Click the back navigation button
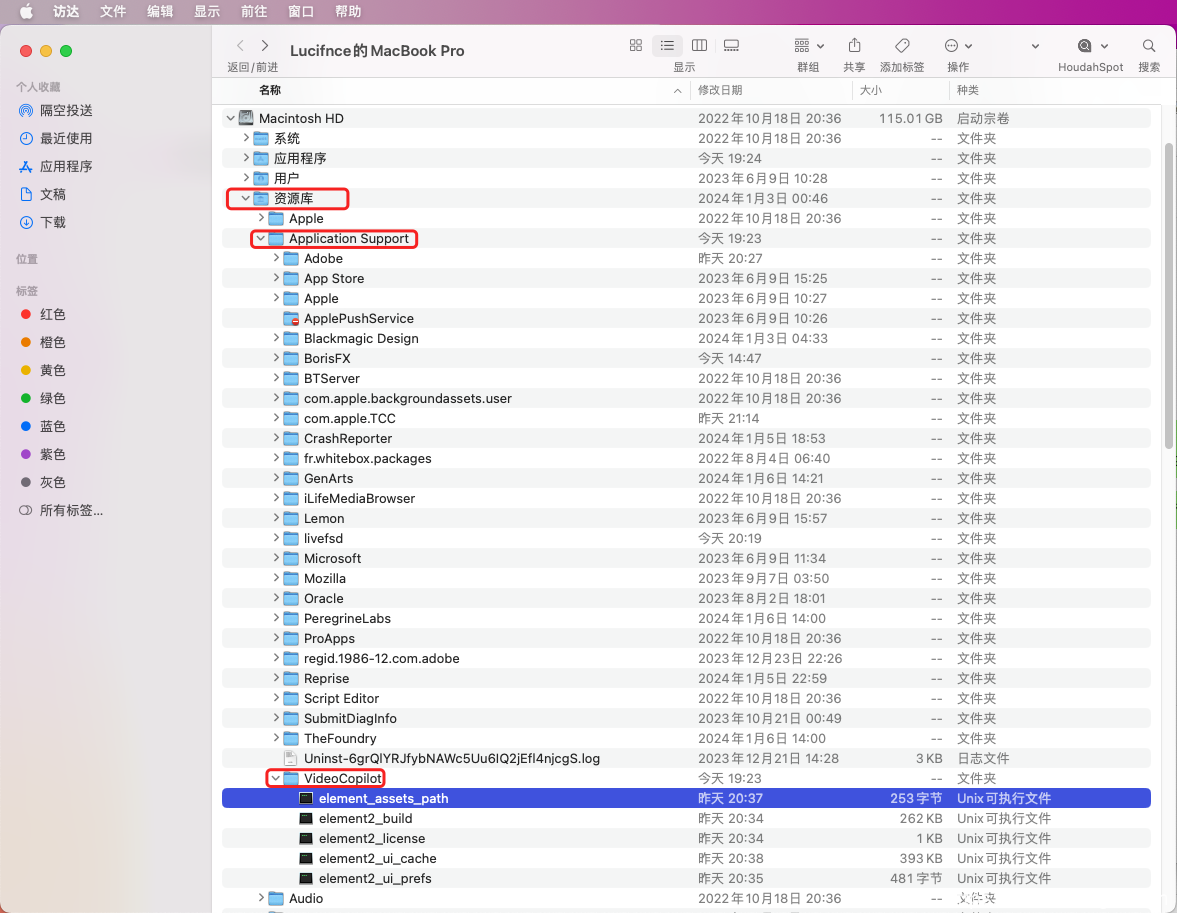The width and height of the screenshot is (1177, 913). click(x=240, y=46)
